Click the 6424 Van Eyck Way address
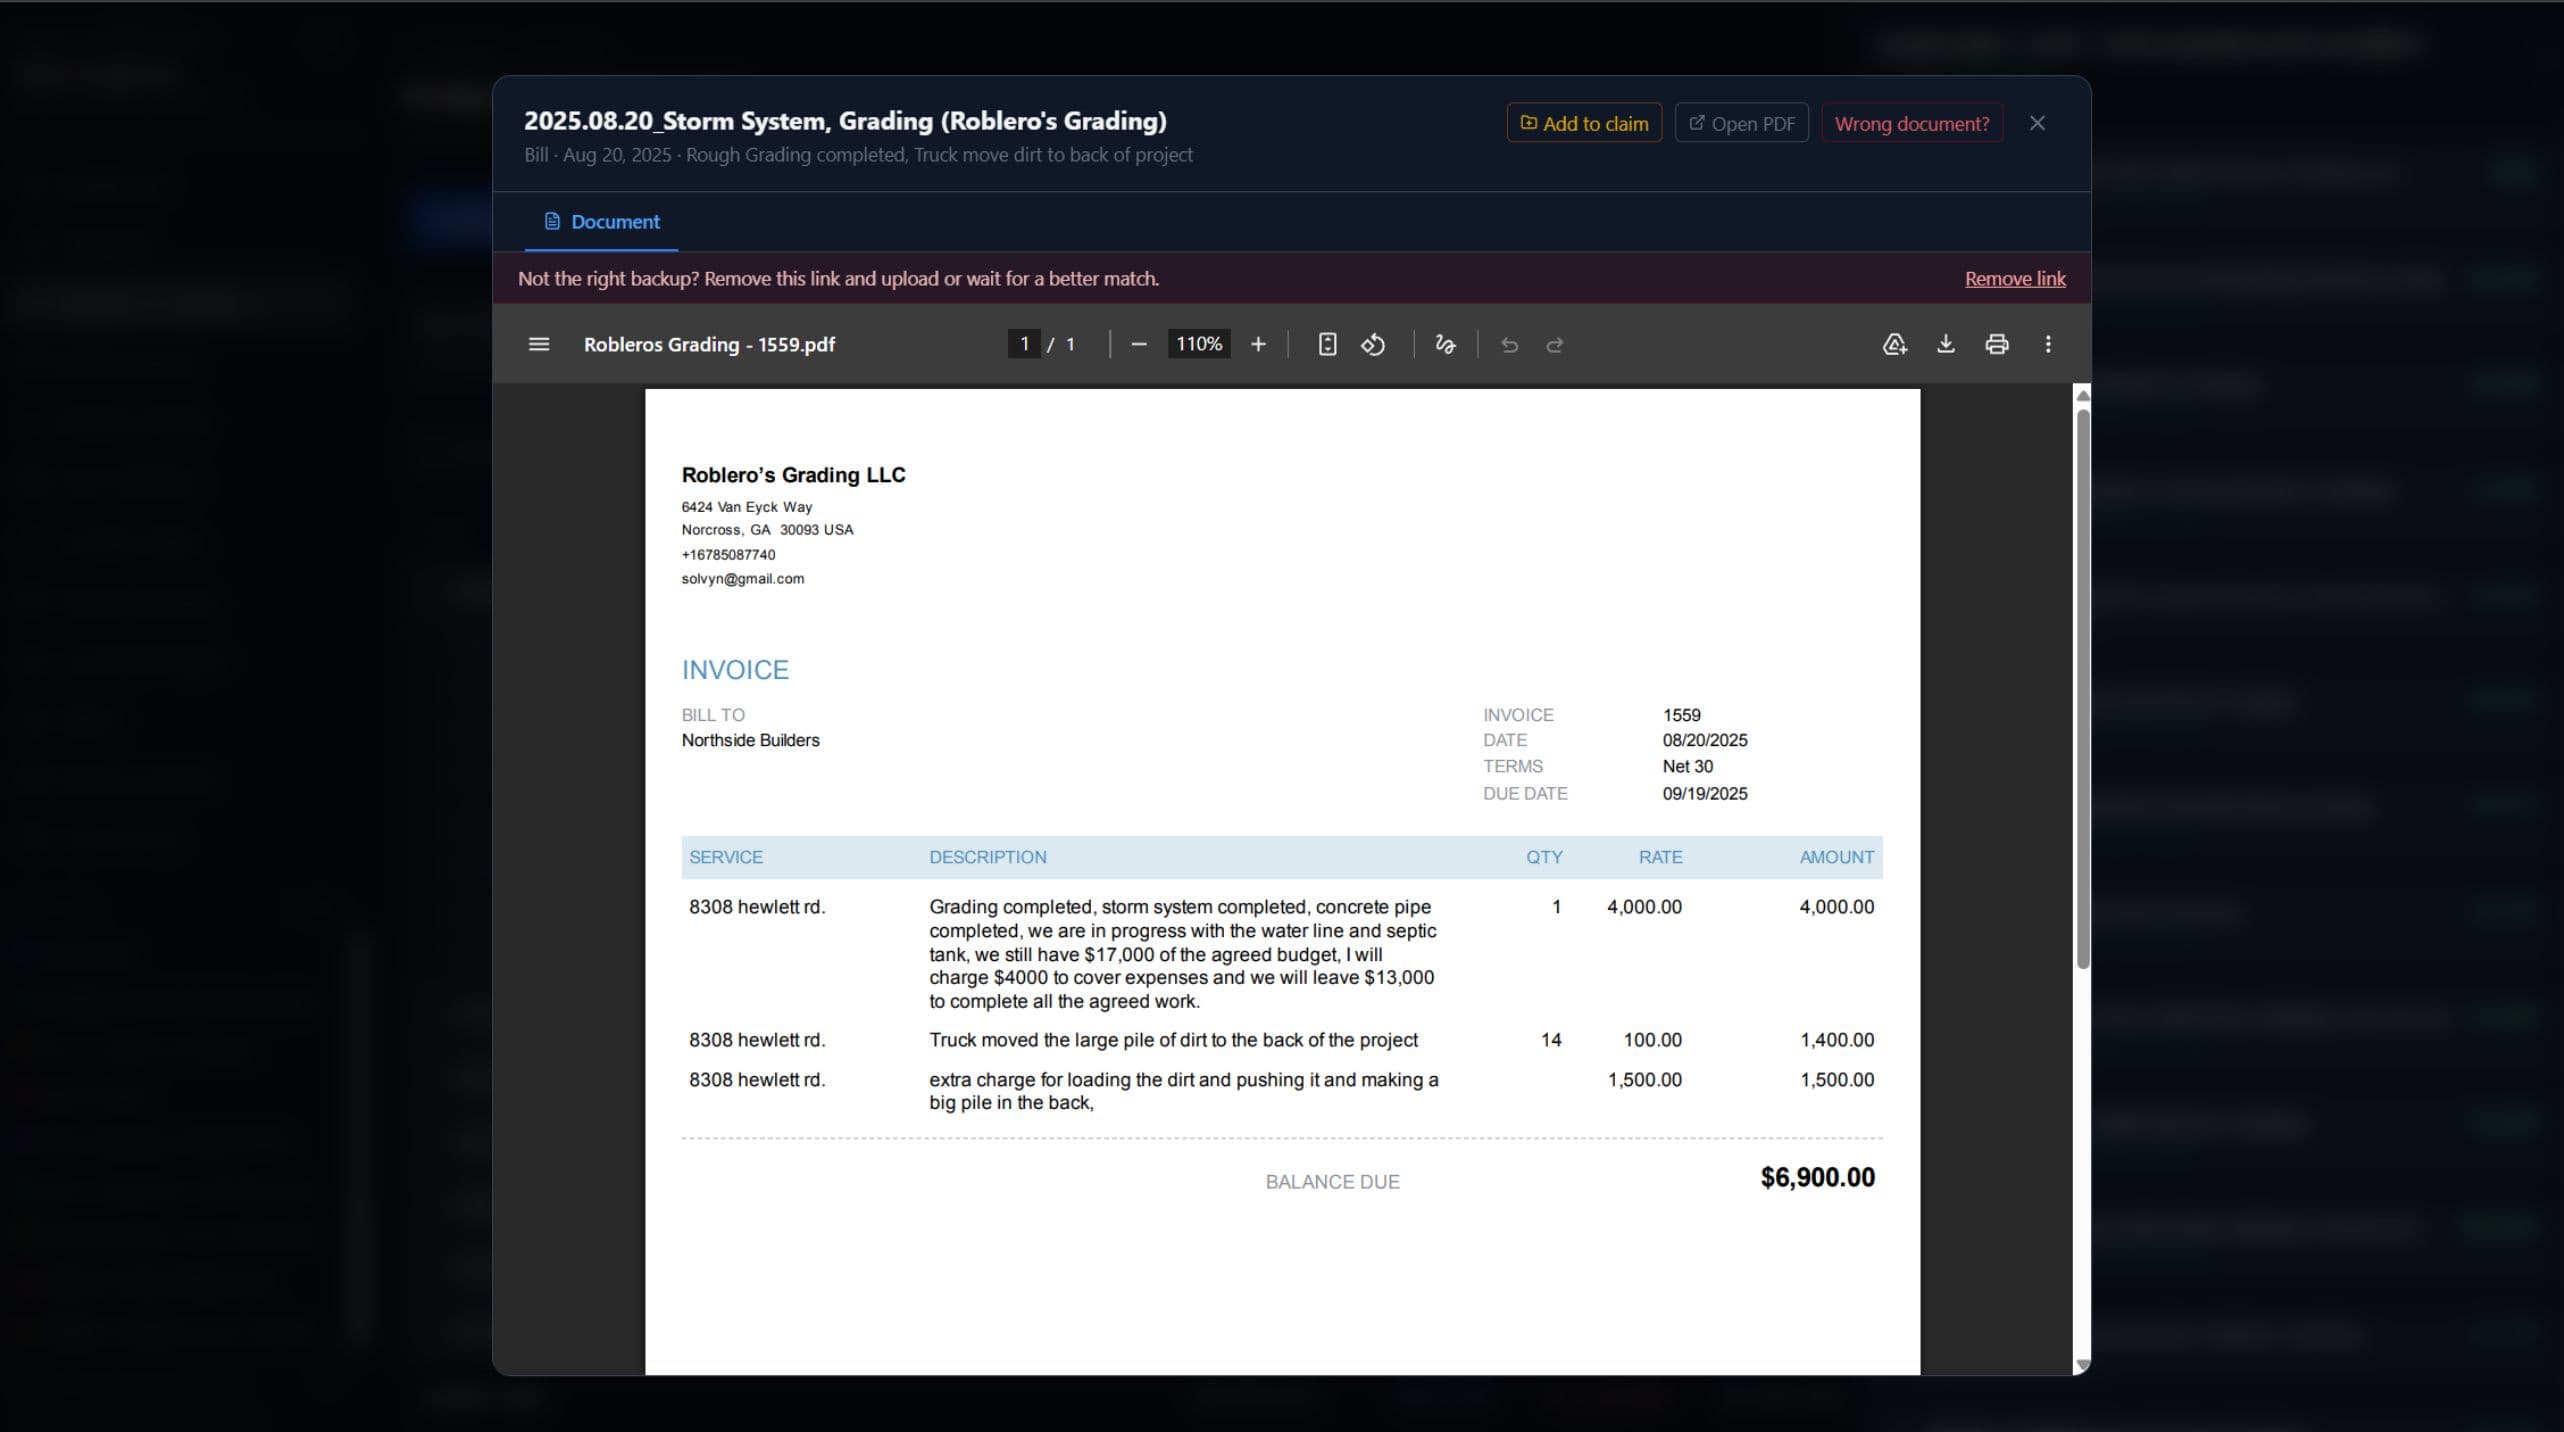 (746, 507)
